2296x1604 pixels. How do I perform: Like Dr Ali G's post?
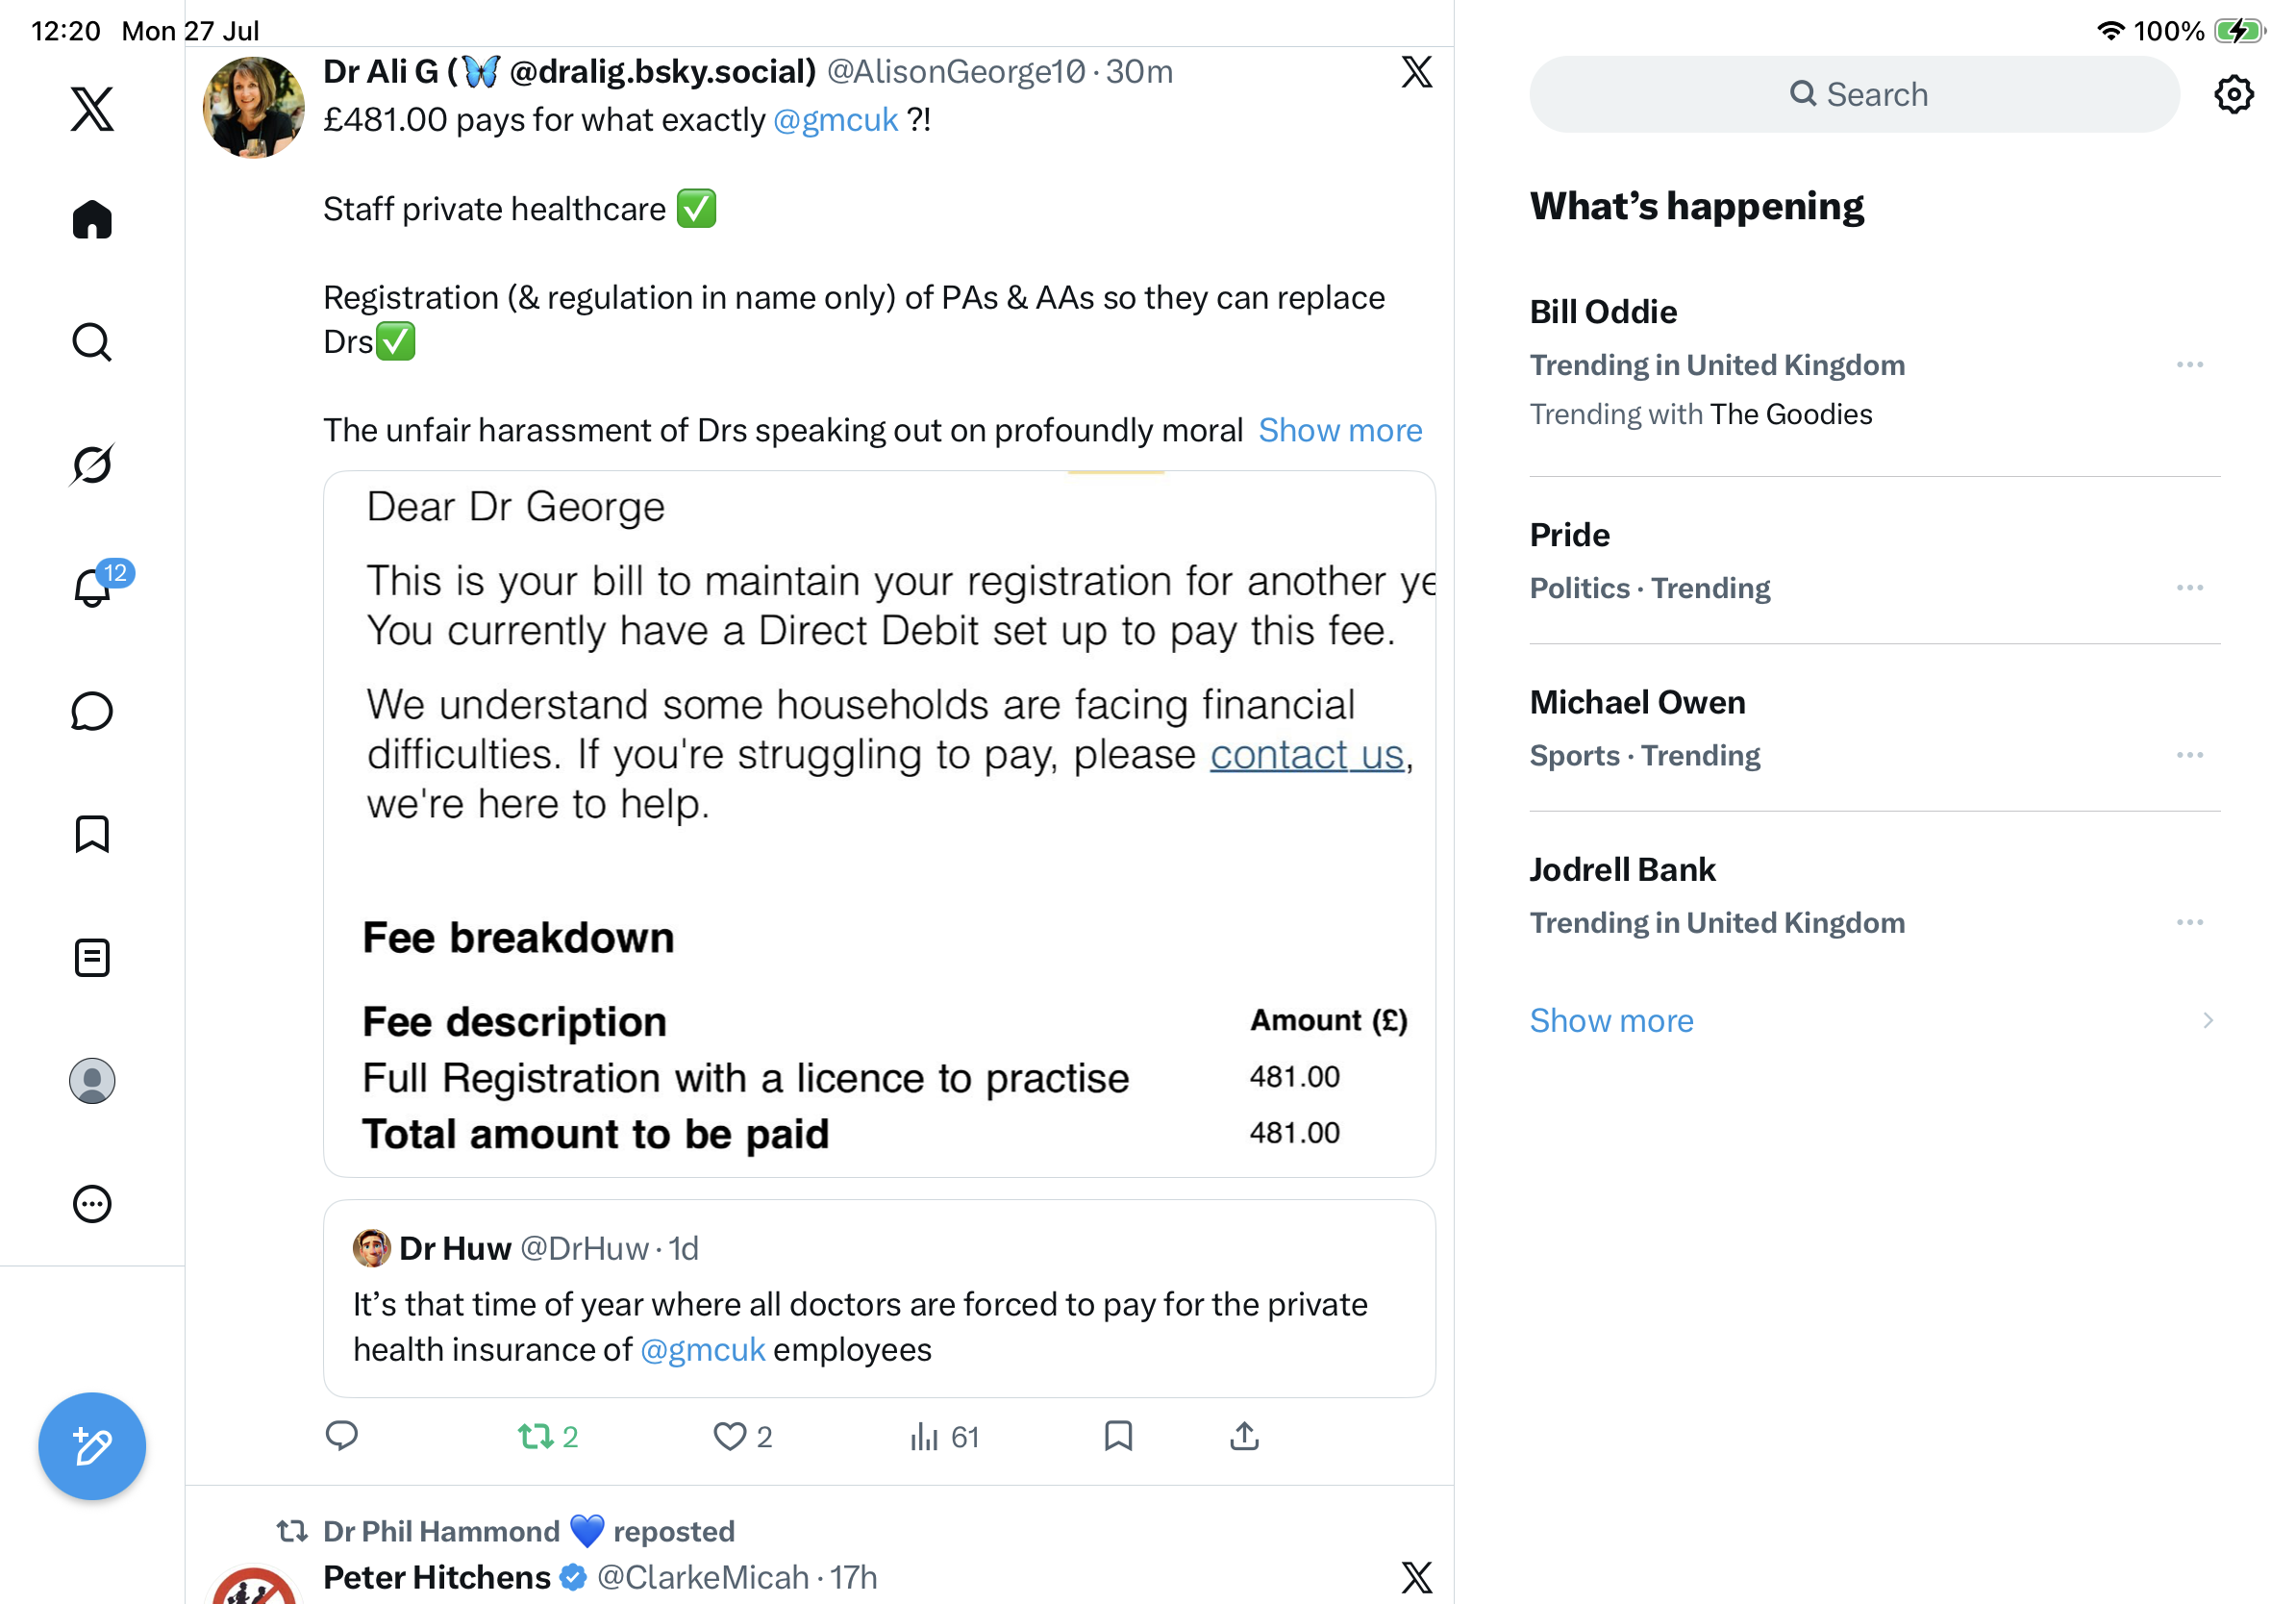coord(742,1437)
